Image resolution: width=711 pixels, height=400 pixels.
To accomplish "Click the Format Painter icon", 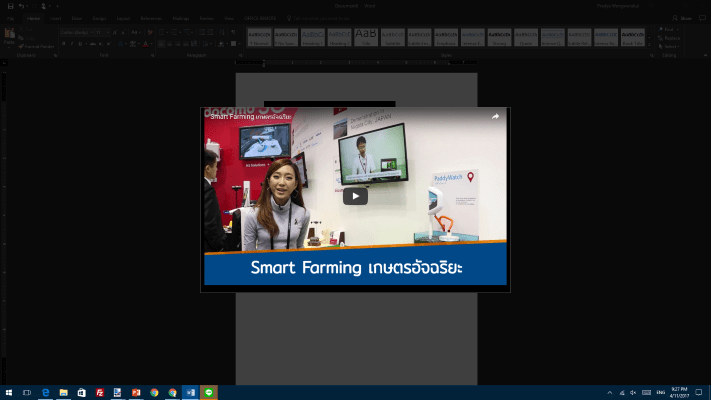I will click(x=22, y=46).
